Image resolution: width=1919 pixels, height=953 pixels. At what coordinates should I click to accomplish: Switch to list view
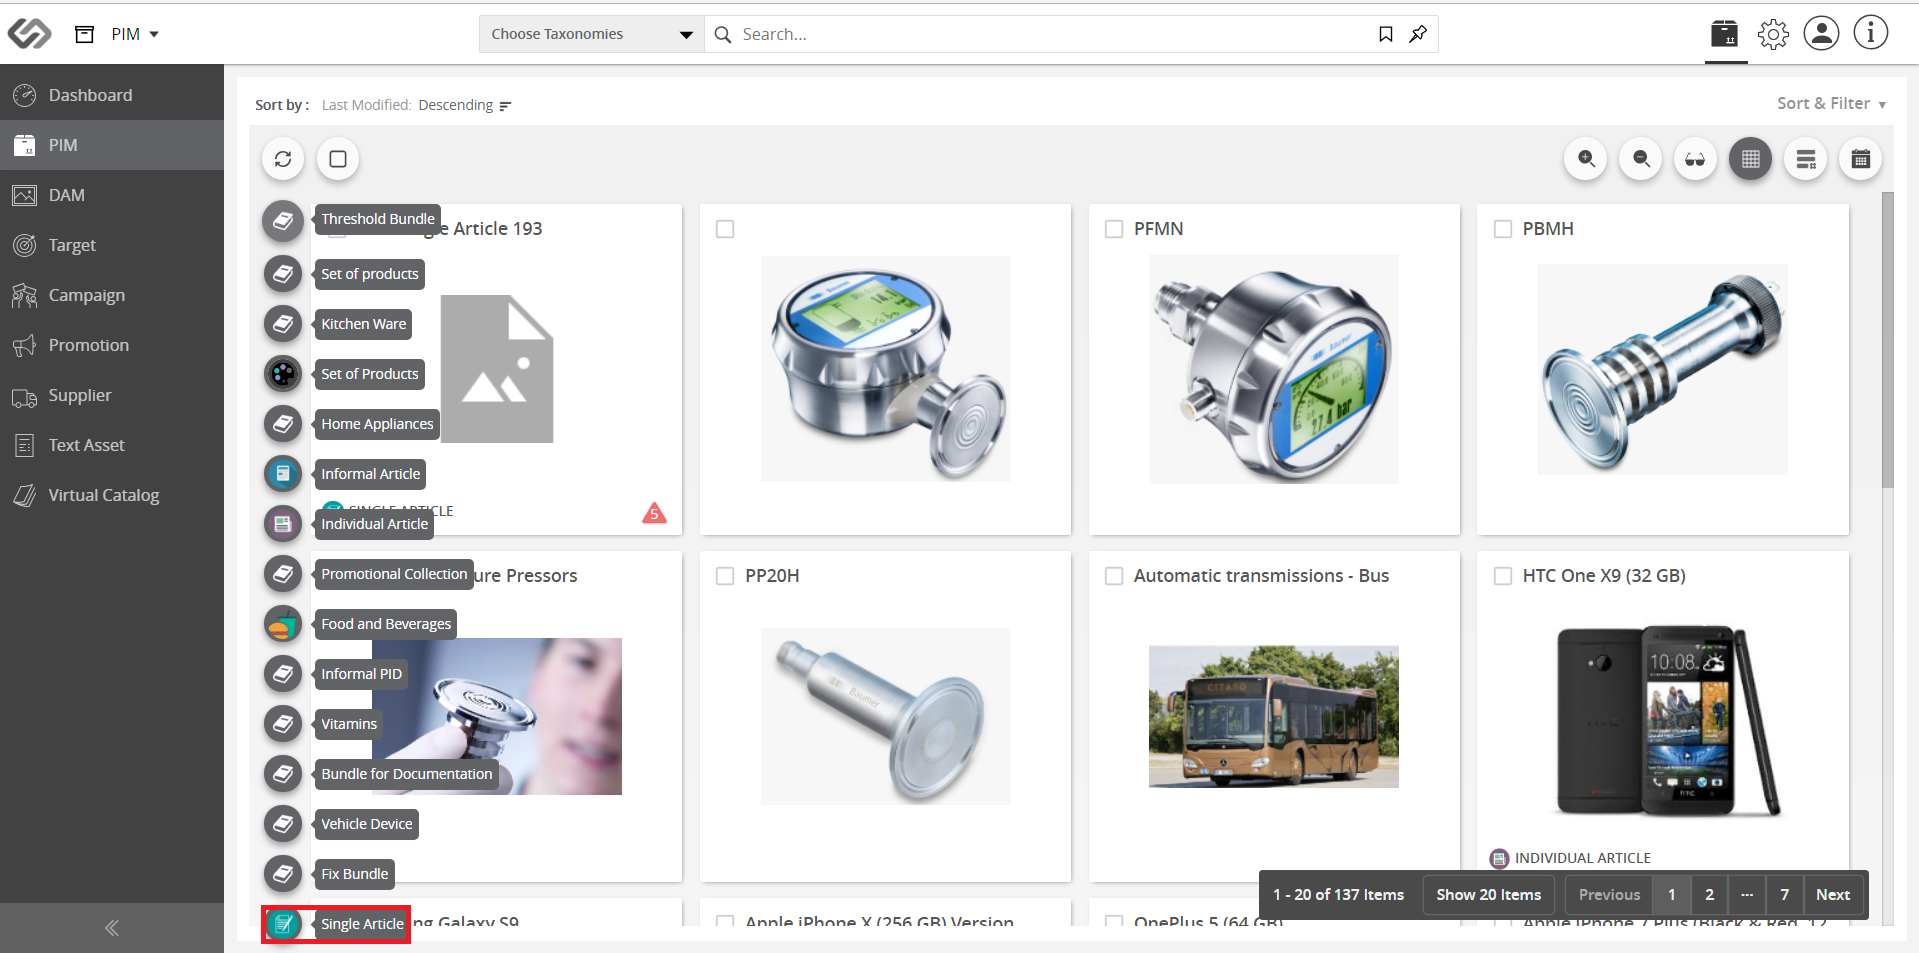click(1805, 159)
